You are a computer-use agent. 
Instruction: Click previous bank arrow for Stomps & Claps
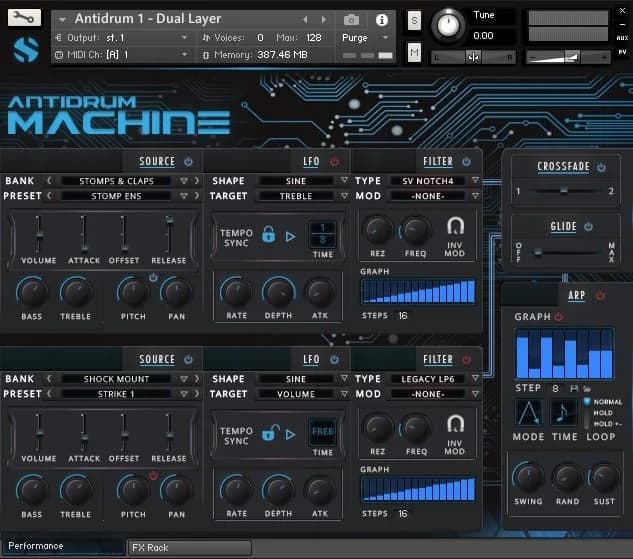pos(49,181)
